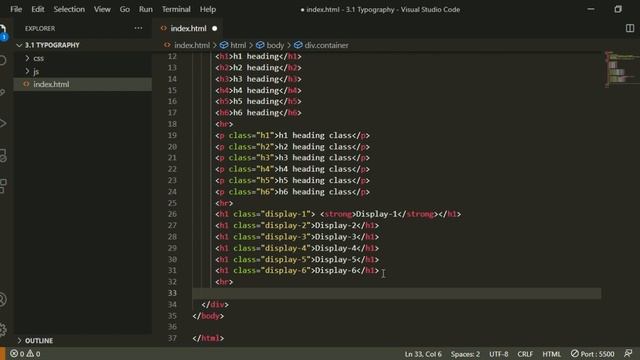
Task: Click the feedback icon in status bar
Action: (628, 353)
